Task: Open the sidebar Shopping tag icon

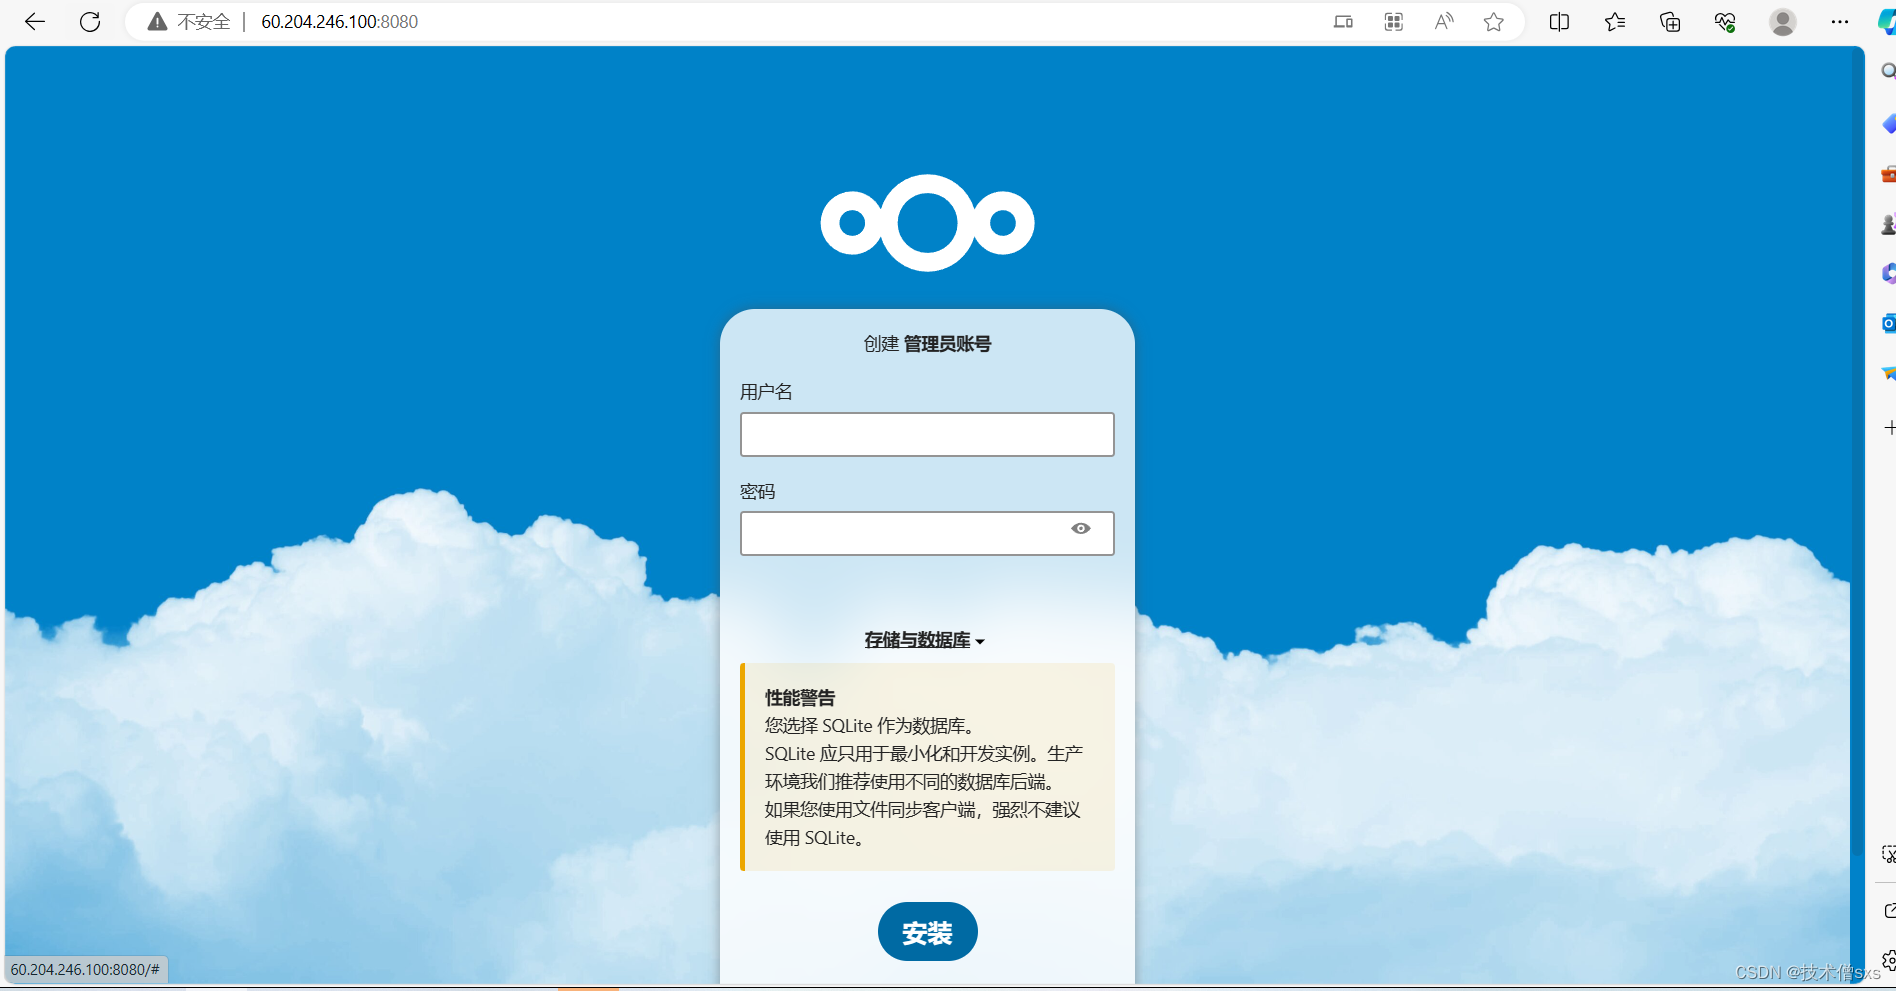Action: pos(1887,124)
